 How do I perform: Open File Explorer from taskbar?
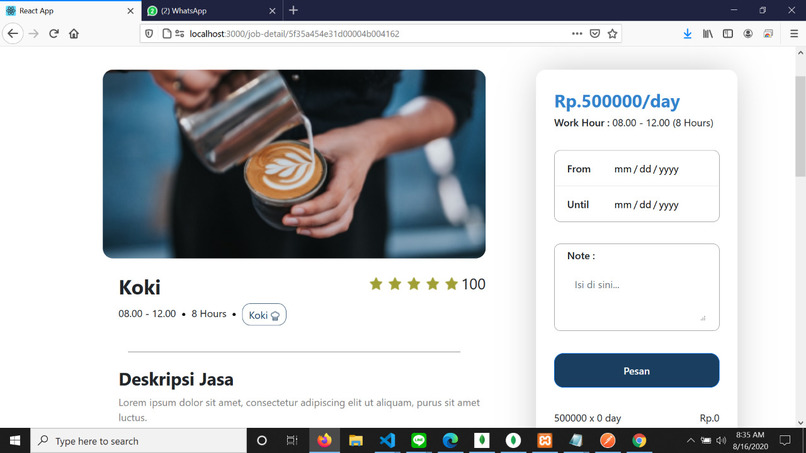pyautogui.click(x=356, y=441)
